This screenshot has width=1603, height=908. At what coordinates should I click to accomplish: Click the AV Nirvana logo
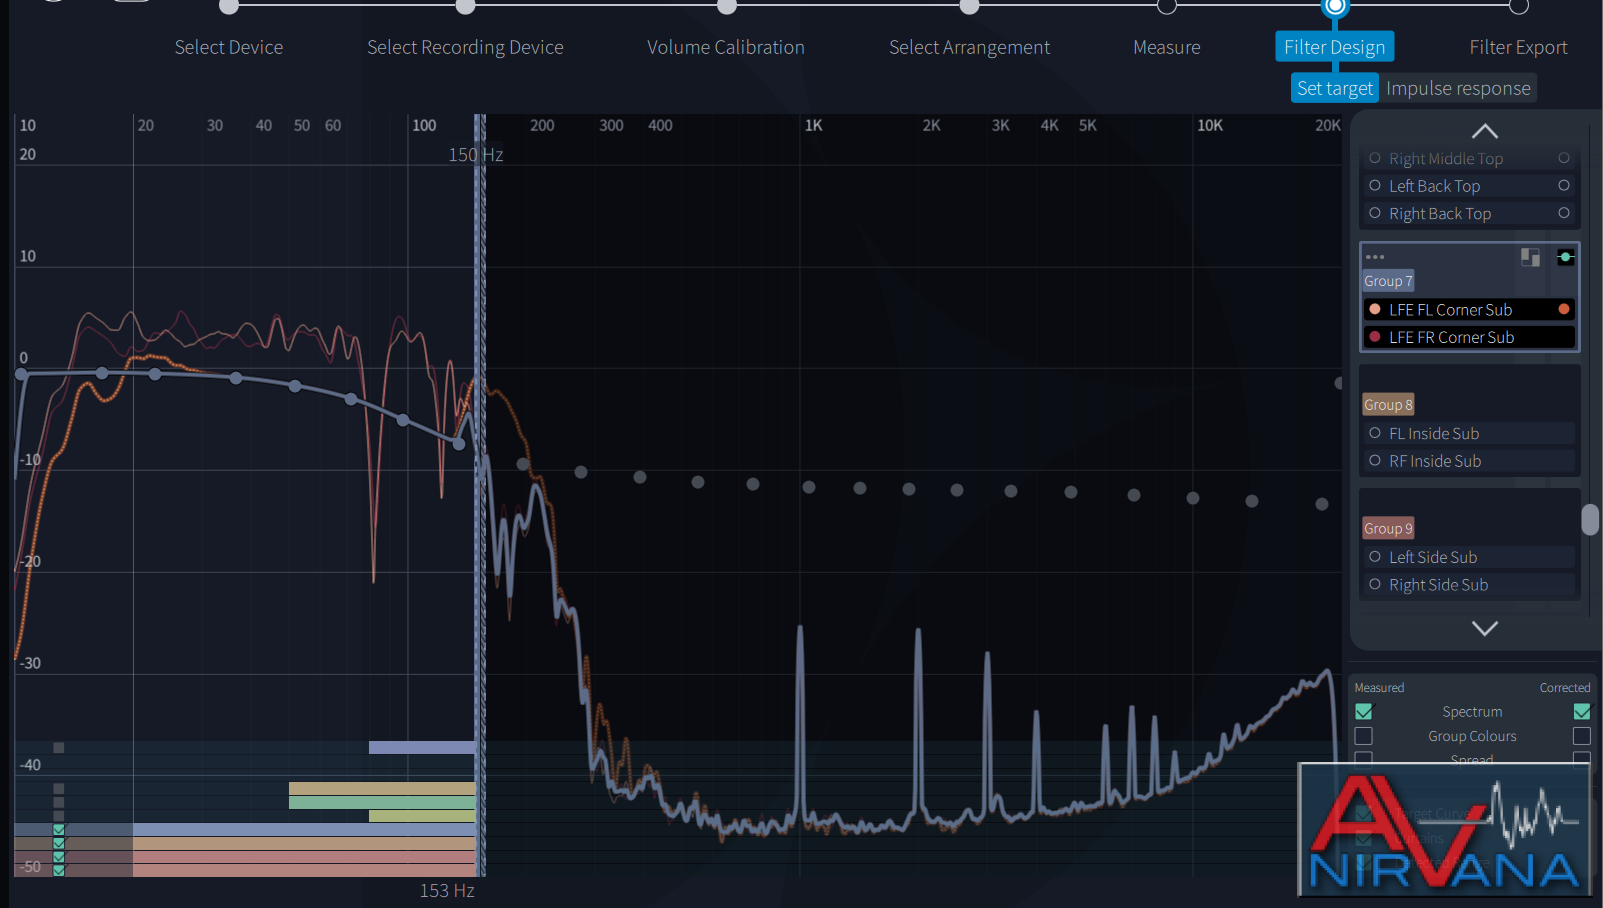pos(1445,830)
